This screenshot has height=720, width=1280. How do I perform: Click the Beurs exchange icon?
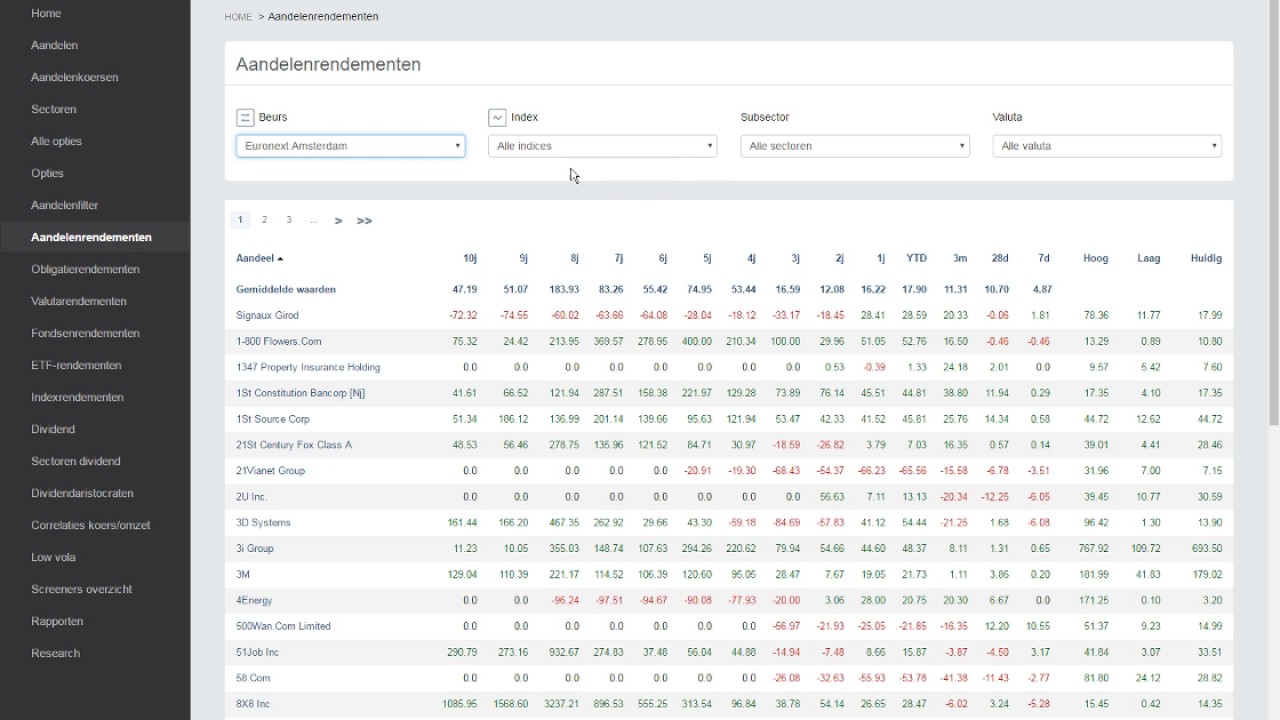(245, 118)
